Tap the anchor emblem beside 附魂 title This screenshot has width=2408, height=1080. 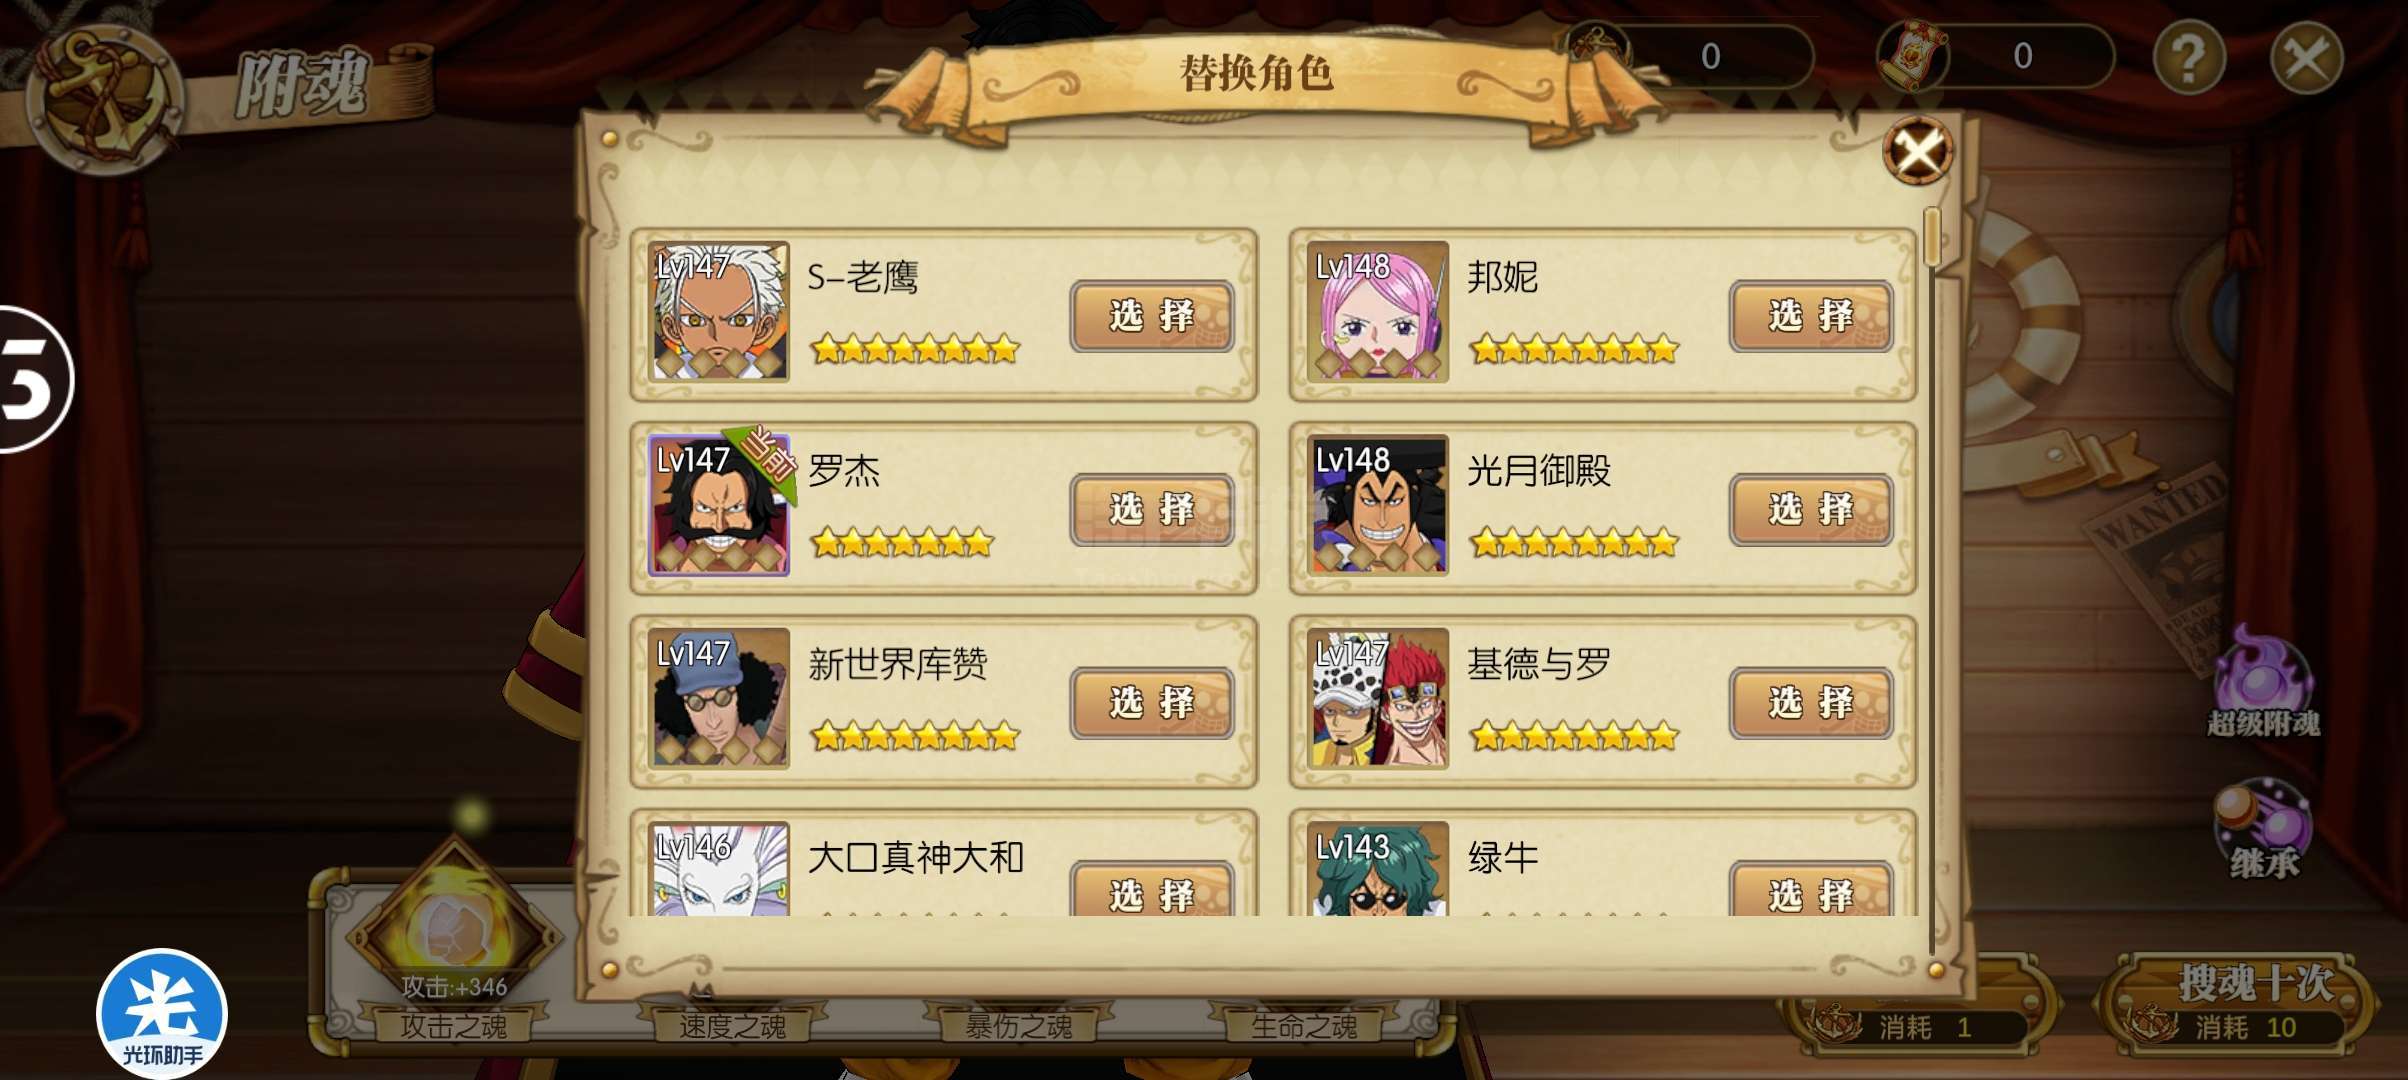pyautogui.click(x=105, y=97)
